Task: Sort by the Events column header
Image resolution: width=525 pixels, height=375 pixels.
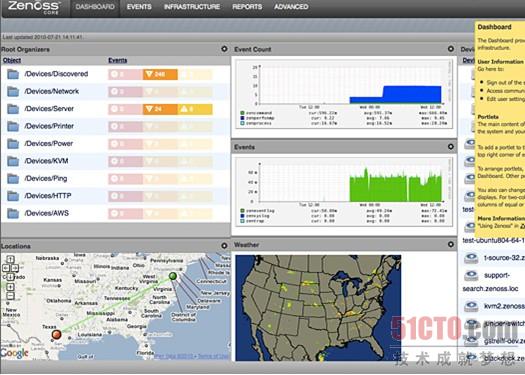Action: point(118,60)
